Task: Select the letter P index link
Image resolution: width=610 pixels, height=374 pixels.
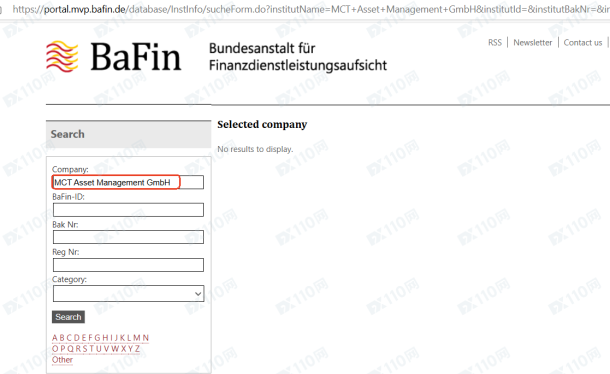Action: coord(63,349)
